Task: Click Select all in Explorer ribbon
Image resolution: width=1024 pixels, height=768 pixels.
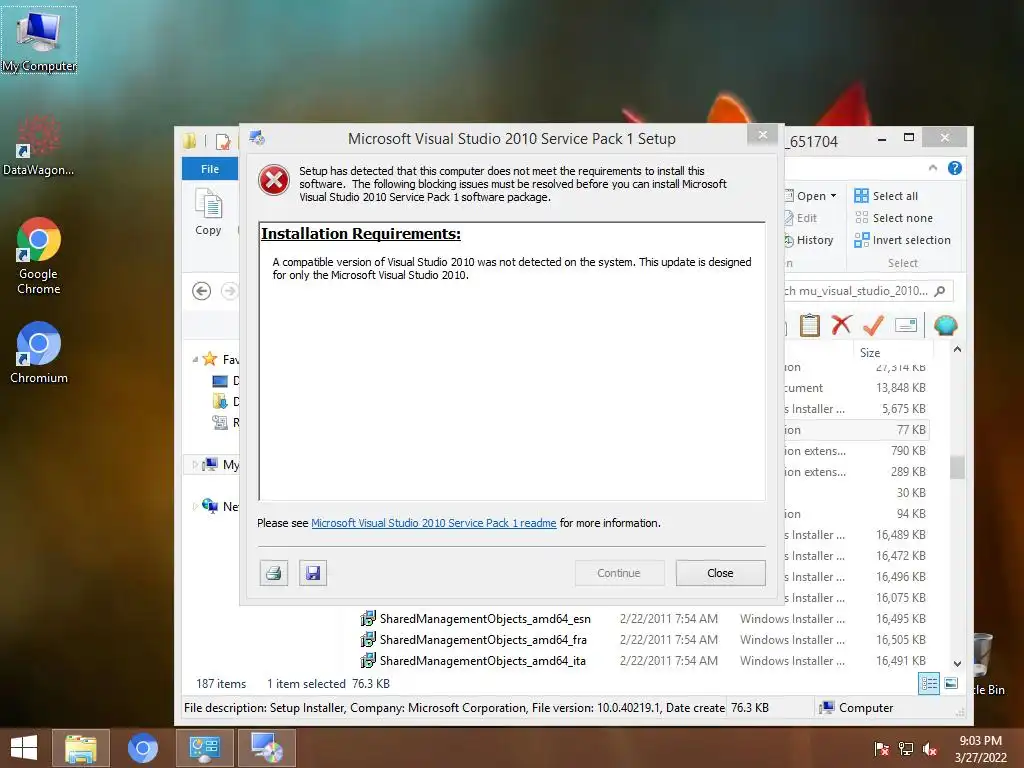Action: pyautogui.click(x=886, y=196)
